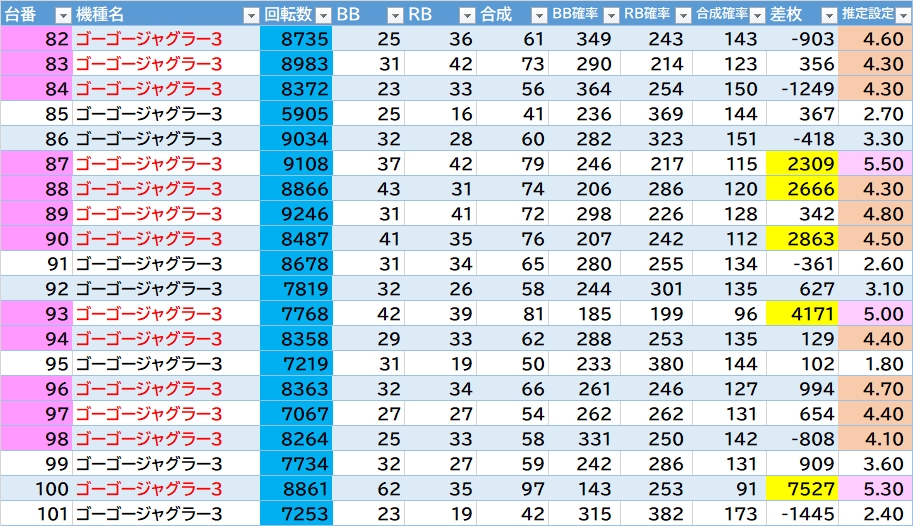This screenshot has width=913, height=526.
Task: Click BB確率 value 364
Action: tap(584, 89)
